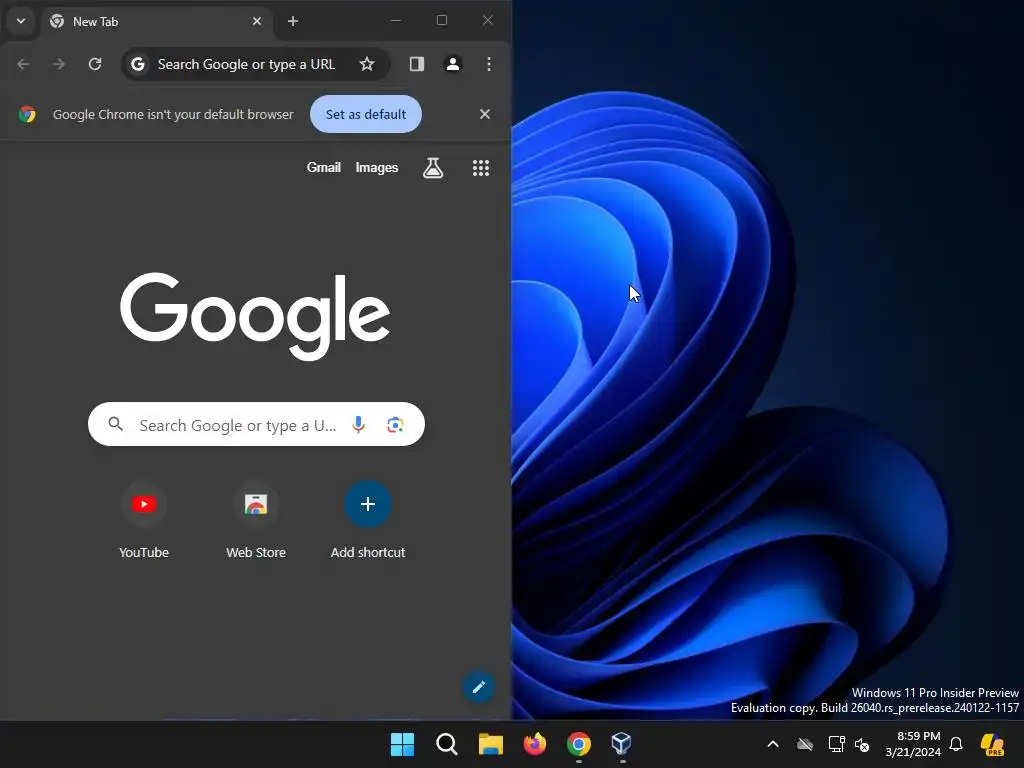
Task: Open the Google apps grid
Action: (x=481, y=168)
